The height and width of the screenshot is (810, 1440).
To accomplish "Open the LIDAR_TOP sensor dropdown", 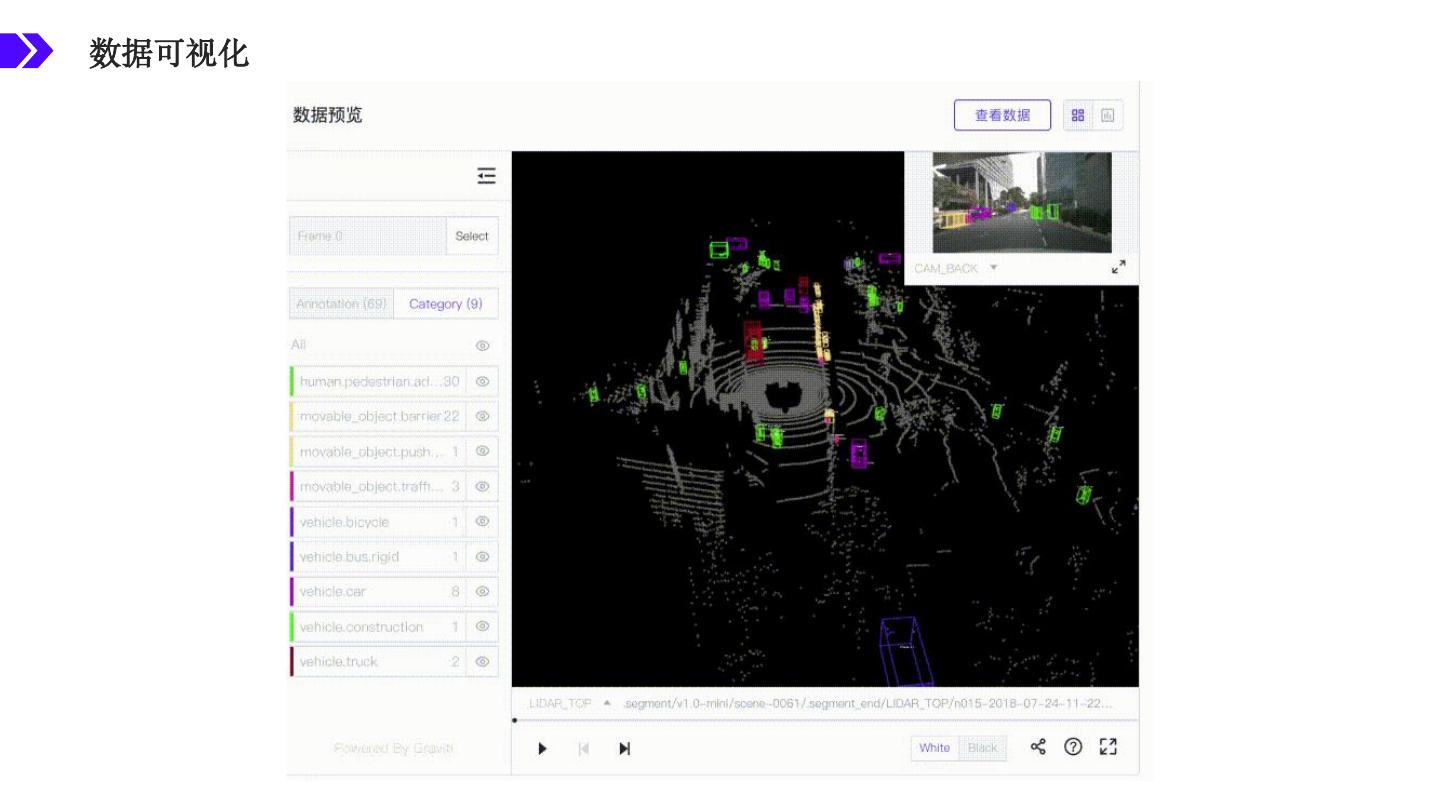I will click(x=607, y=703).
